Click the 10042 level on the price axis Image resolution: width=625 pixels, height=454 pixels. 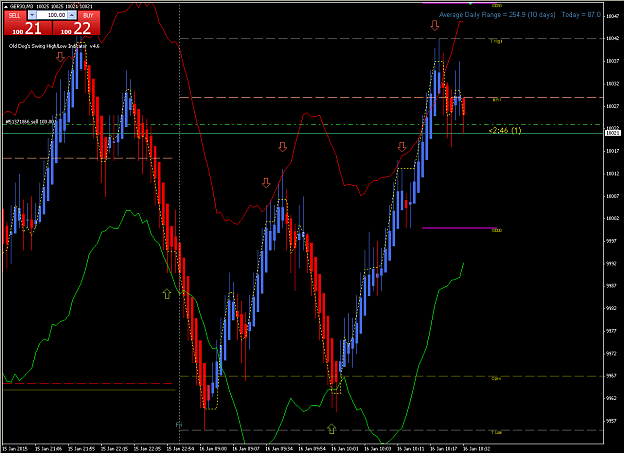click(x=612, y=39)
